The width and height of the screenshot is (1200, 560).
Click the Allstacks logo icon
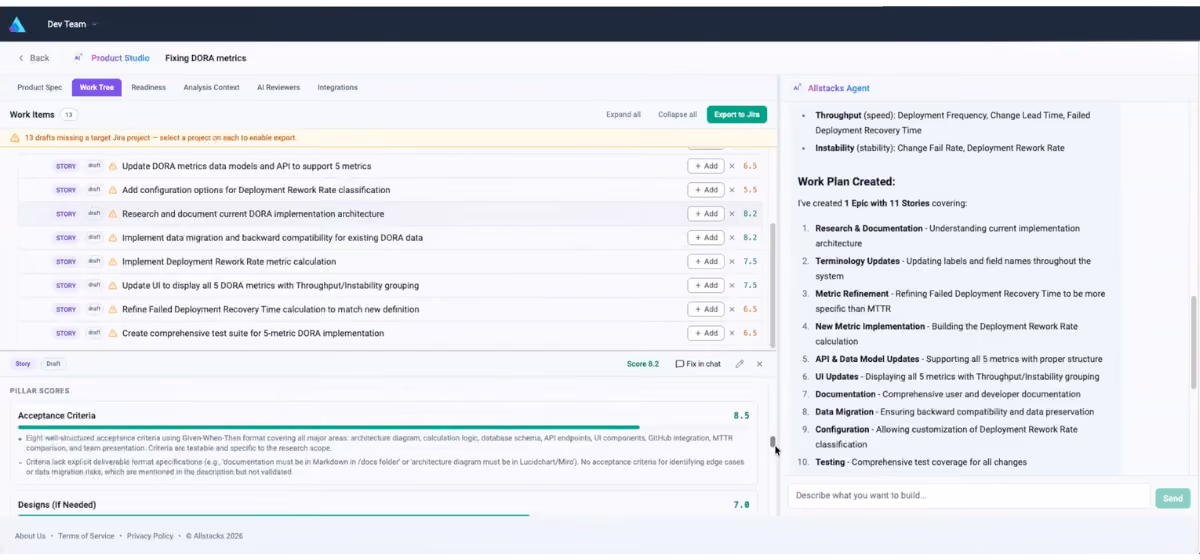click(x=17, y=24)
